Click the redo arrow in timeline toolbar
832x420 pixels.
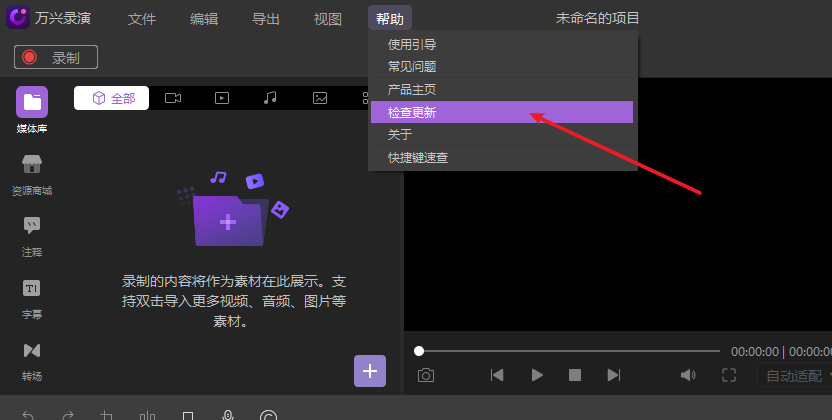pyautogui.click(x=68, y=416)
